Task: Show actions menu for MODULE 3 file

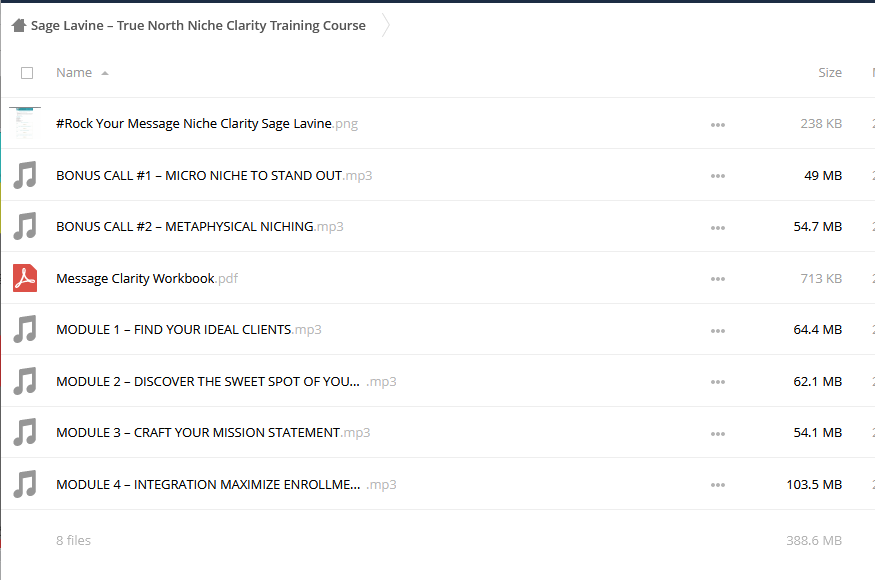Action: [718, 434]
